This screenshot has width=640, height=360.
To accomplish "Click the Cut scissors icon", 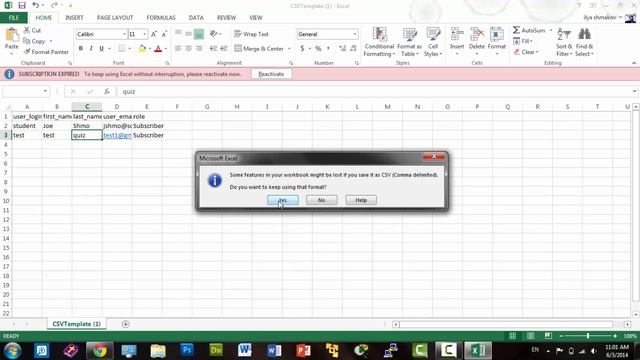I will click(x=27, y=30).
